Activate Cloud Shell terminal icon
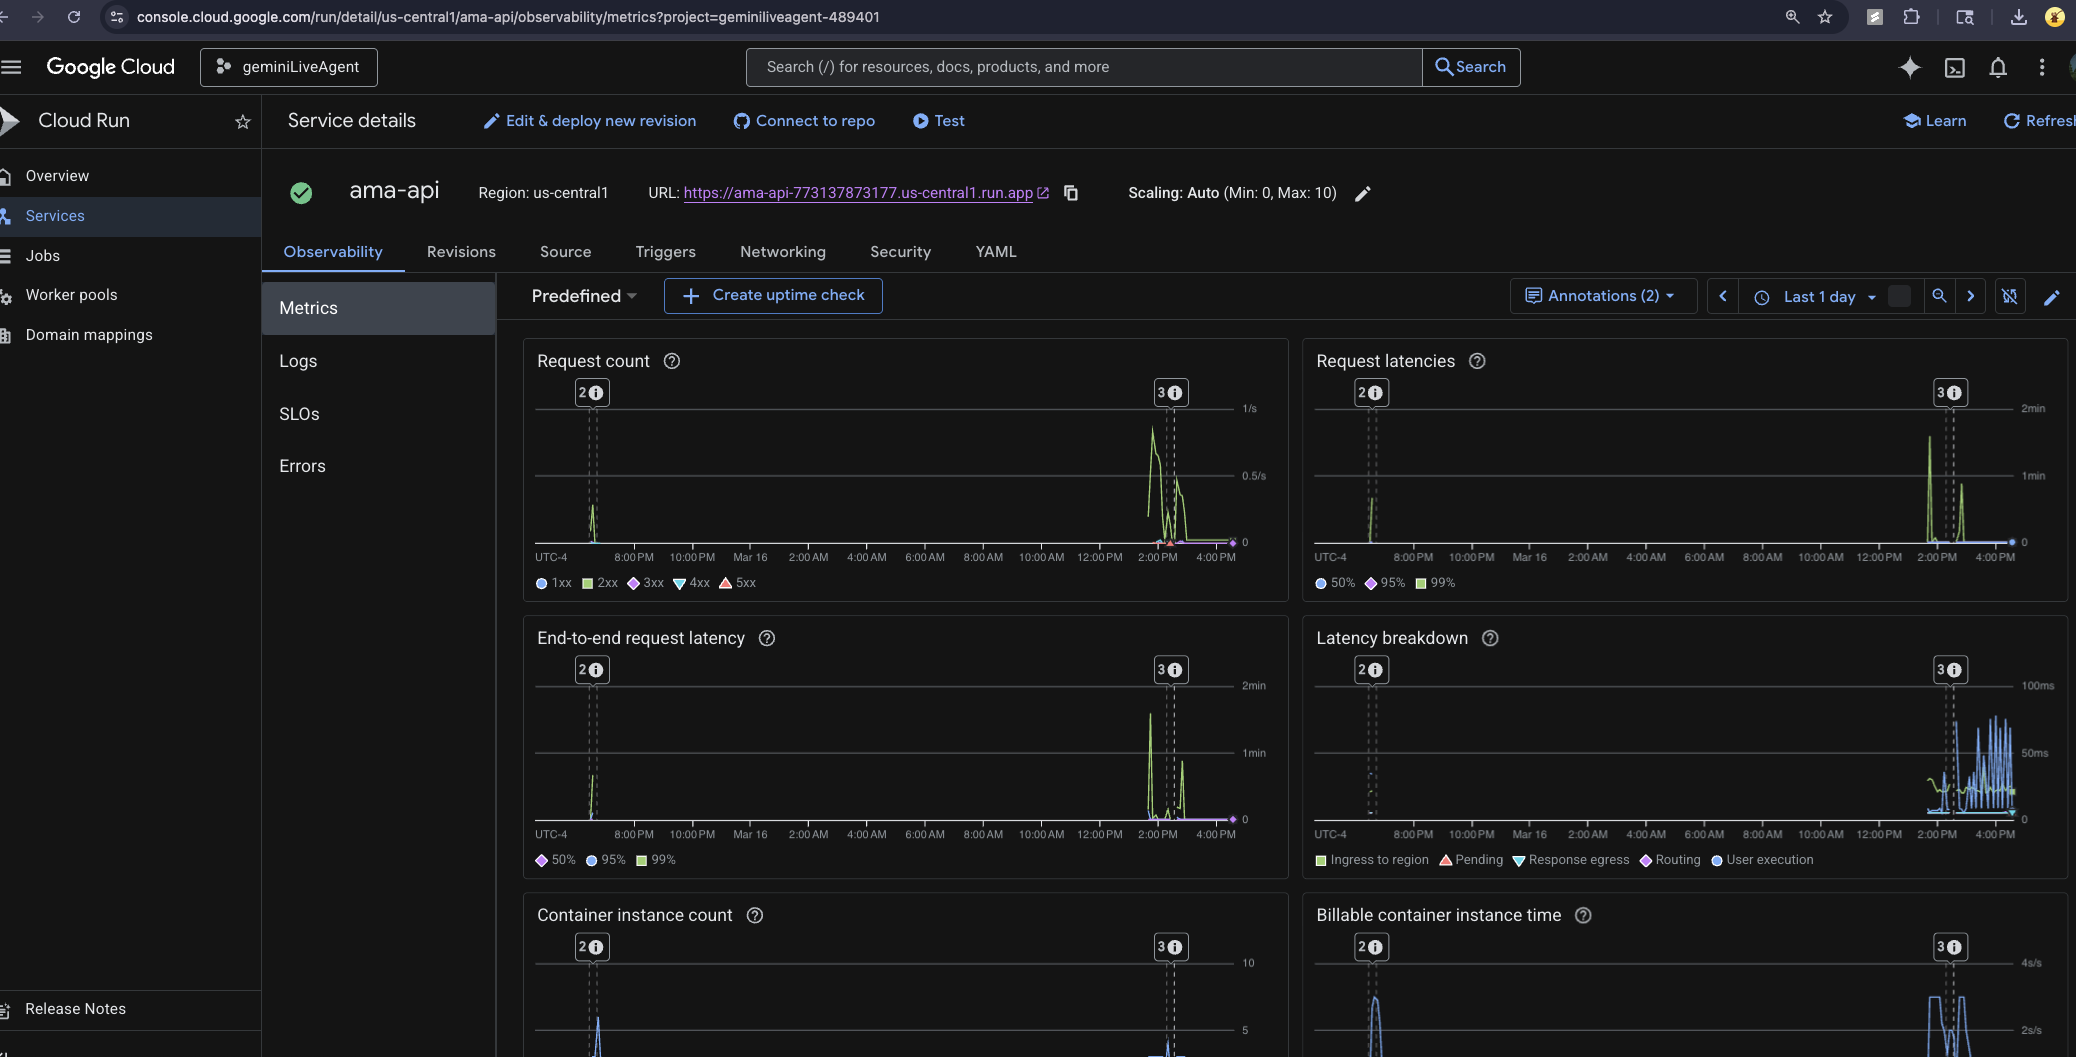 pos(1954,67)
